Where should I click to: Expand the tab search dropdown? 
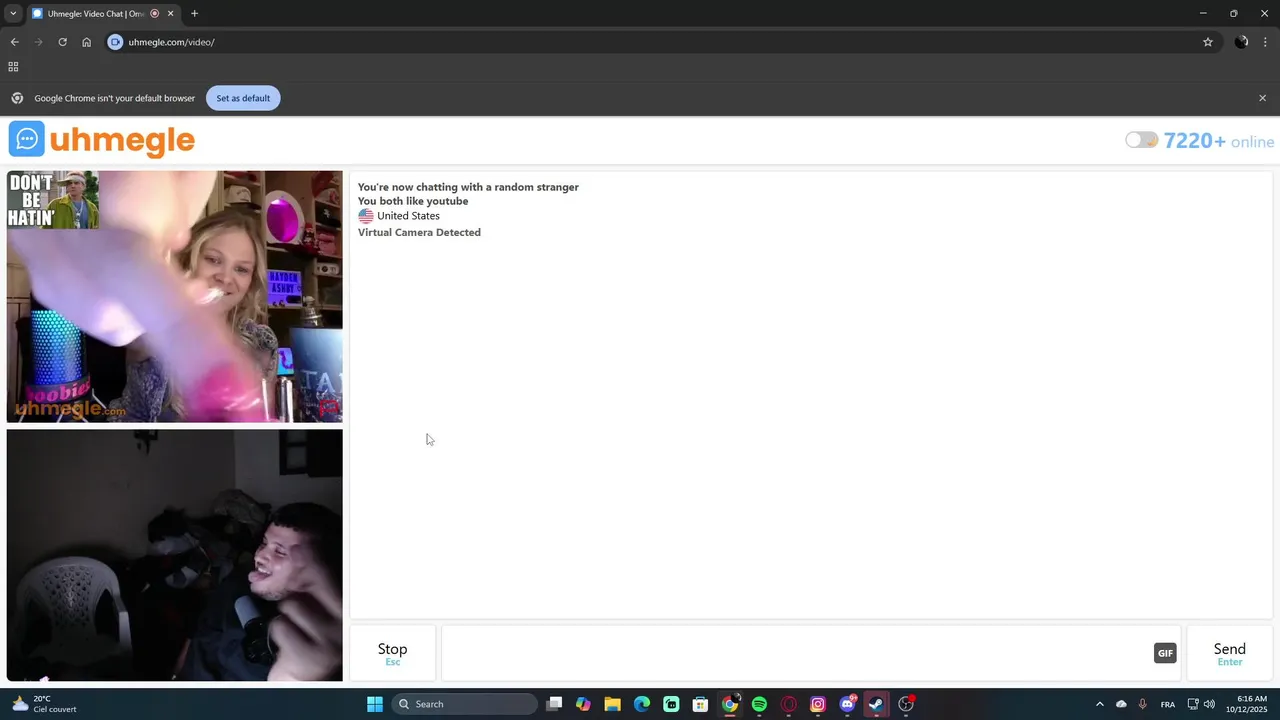[12, 14]
